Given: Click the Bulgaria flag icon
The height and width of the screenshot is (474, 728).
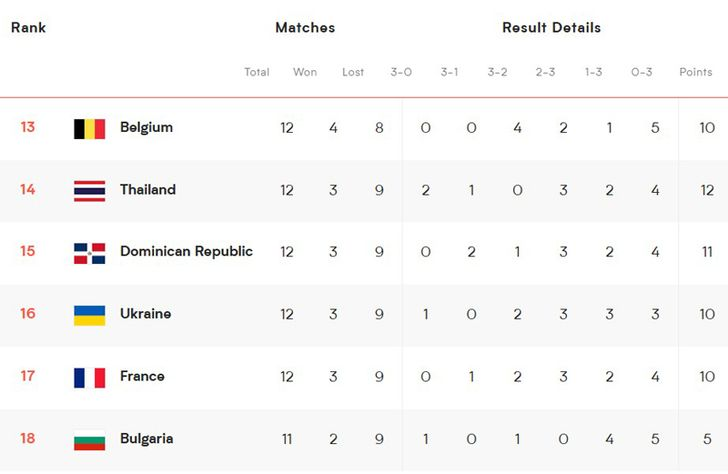Looking at the screenshot, I should point(90,440).
